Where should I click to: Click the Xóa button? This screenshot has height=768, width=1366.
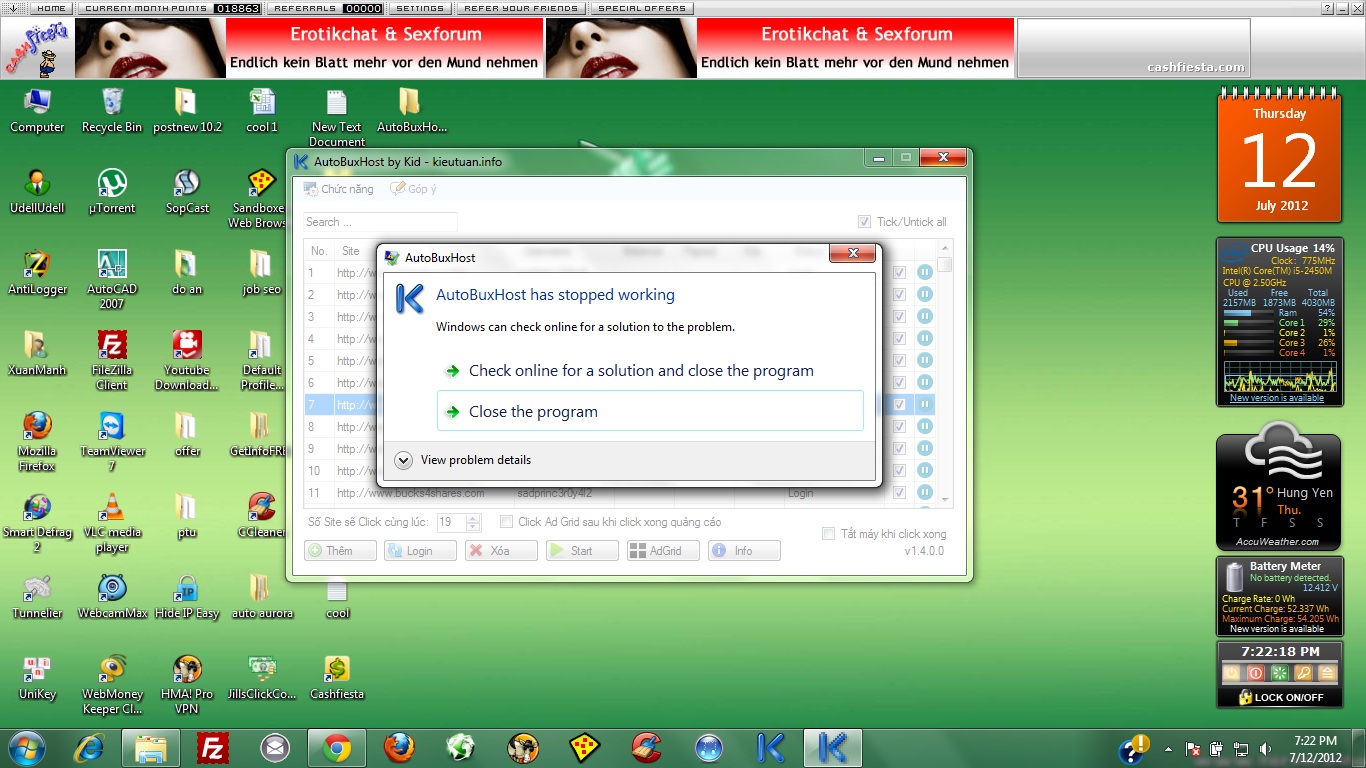tap(501, 551)
